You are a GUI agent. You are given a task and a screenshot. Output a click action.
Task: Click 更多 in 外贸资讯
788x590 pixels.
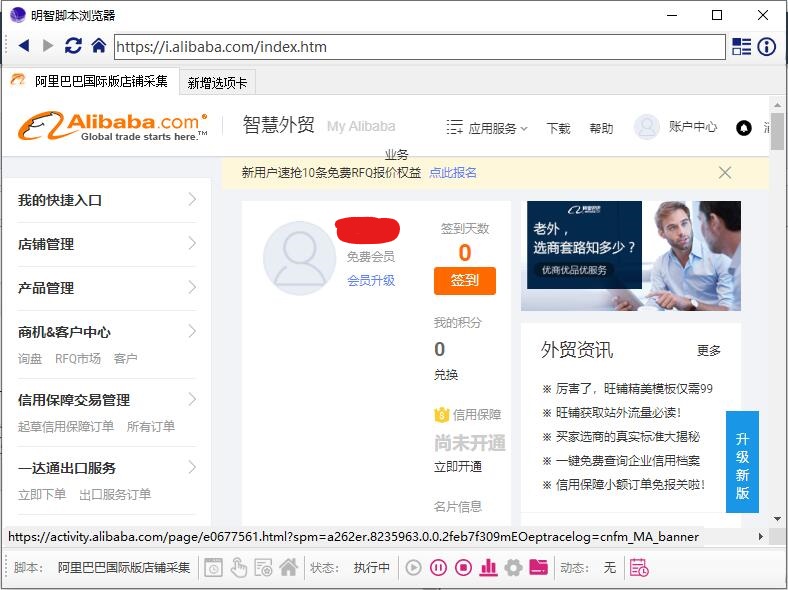[709, 351]
